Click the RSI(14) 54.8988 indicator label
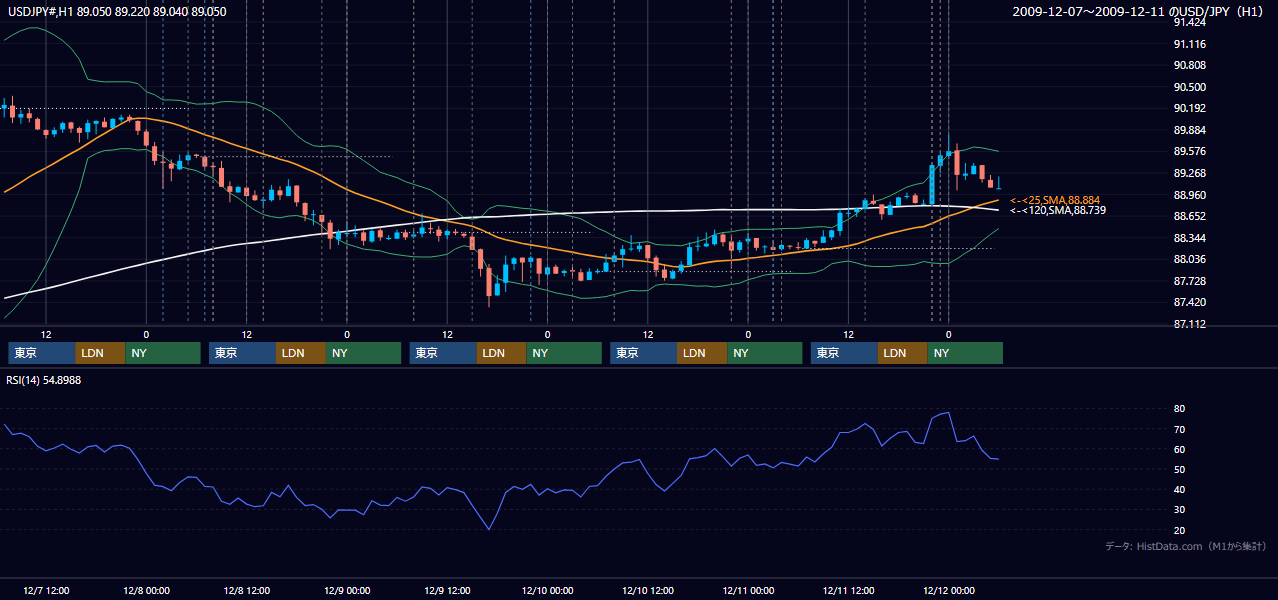1278x600 pixels. click(x=44, y=380)
